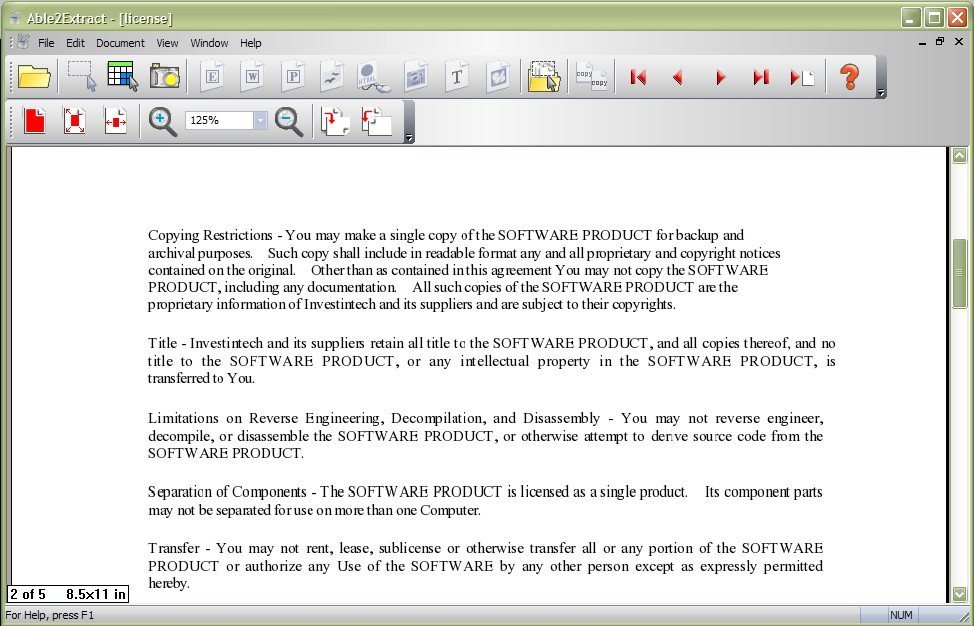The image size is (974, 626).
Task: Rotate the page clockwise
Action: pos(334,121)
